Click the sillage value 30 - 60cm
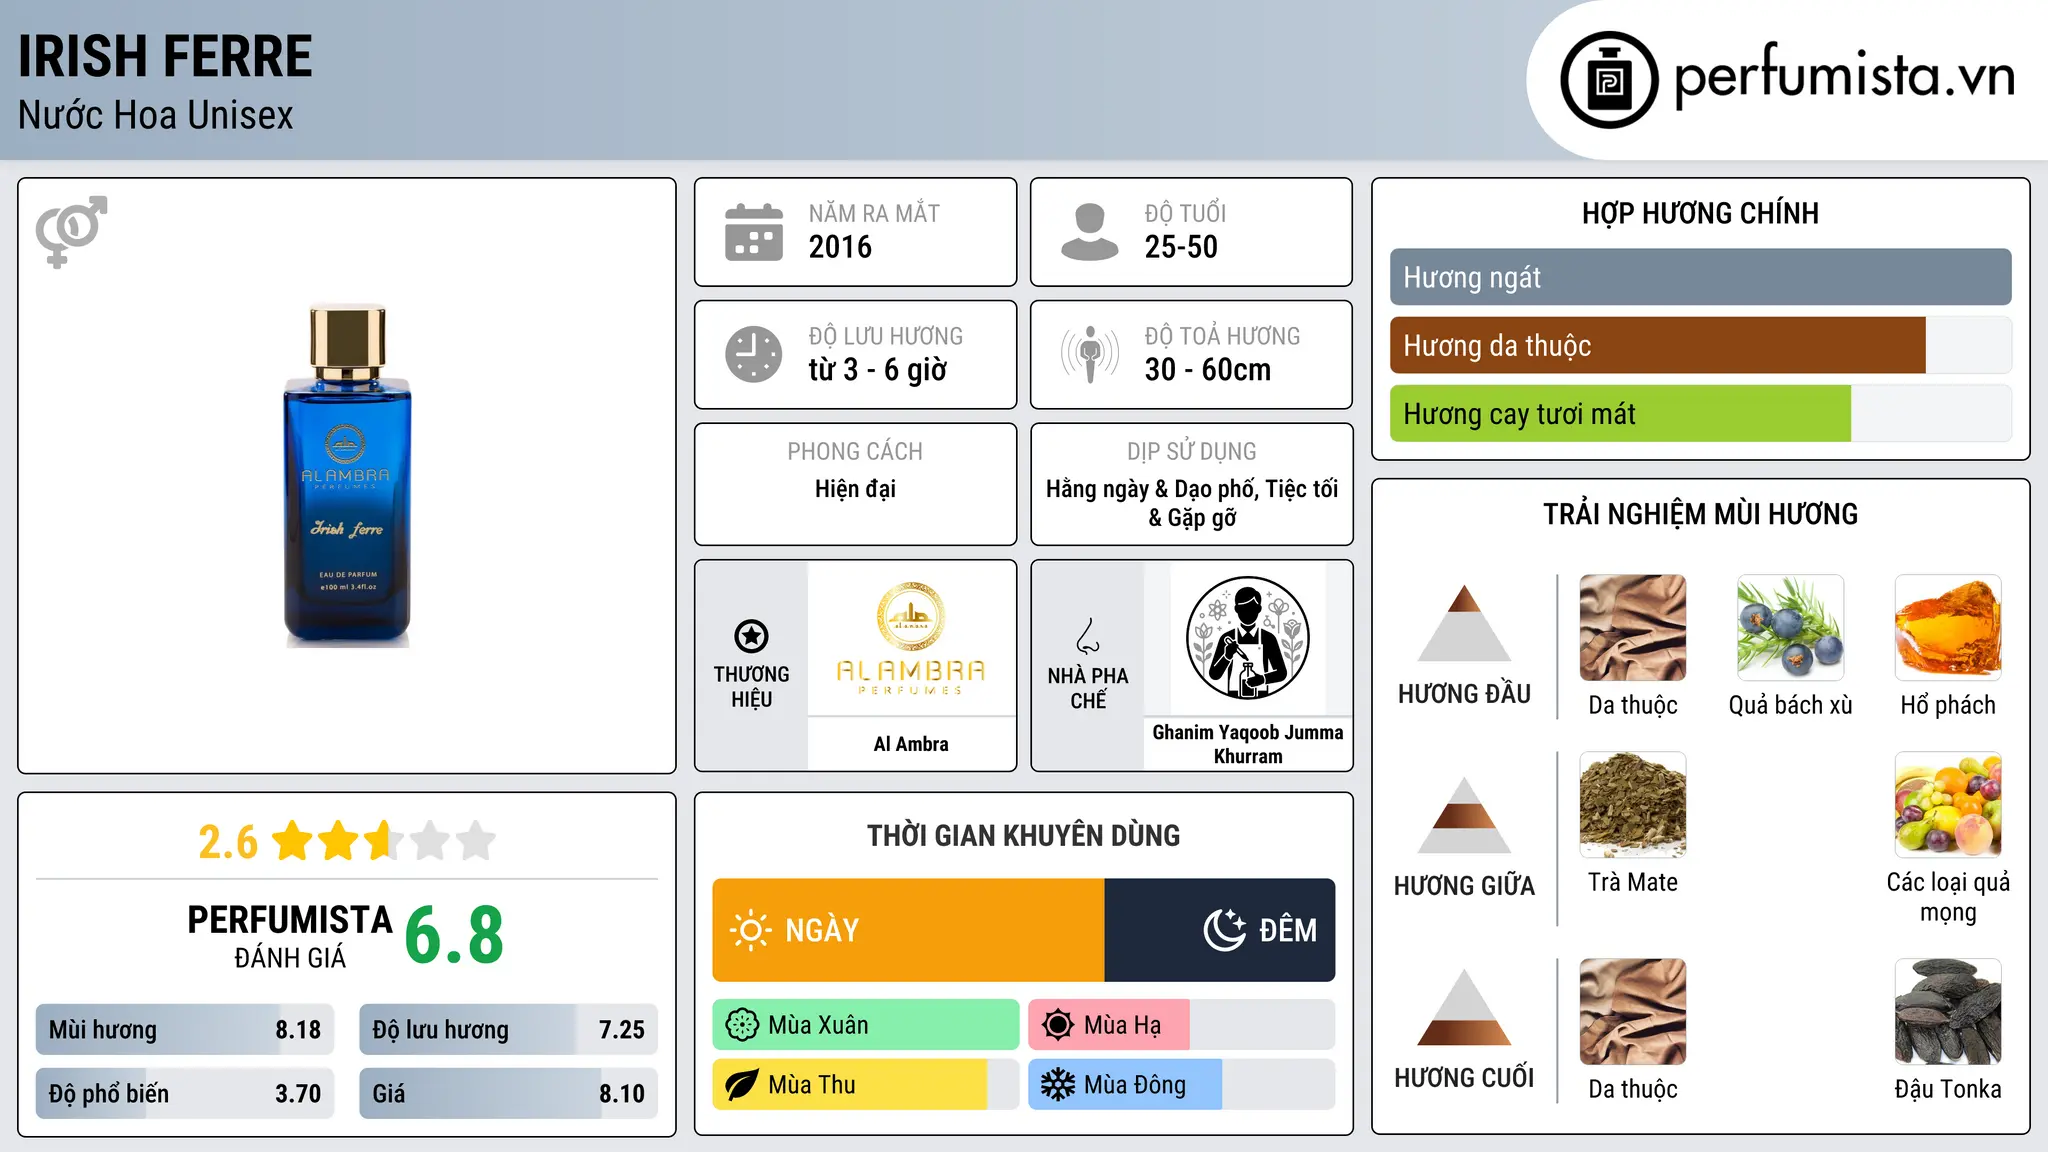This screenshot has width=2048, height=1152. click(x=1208, y=370)
